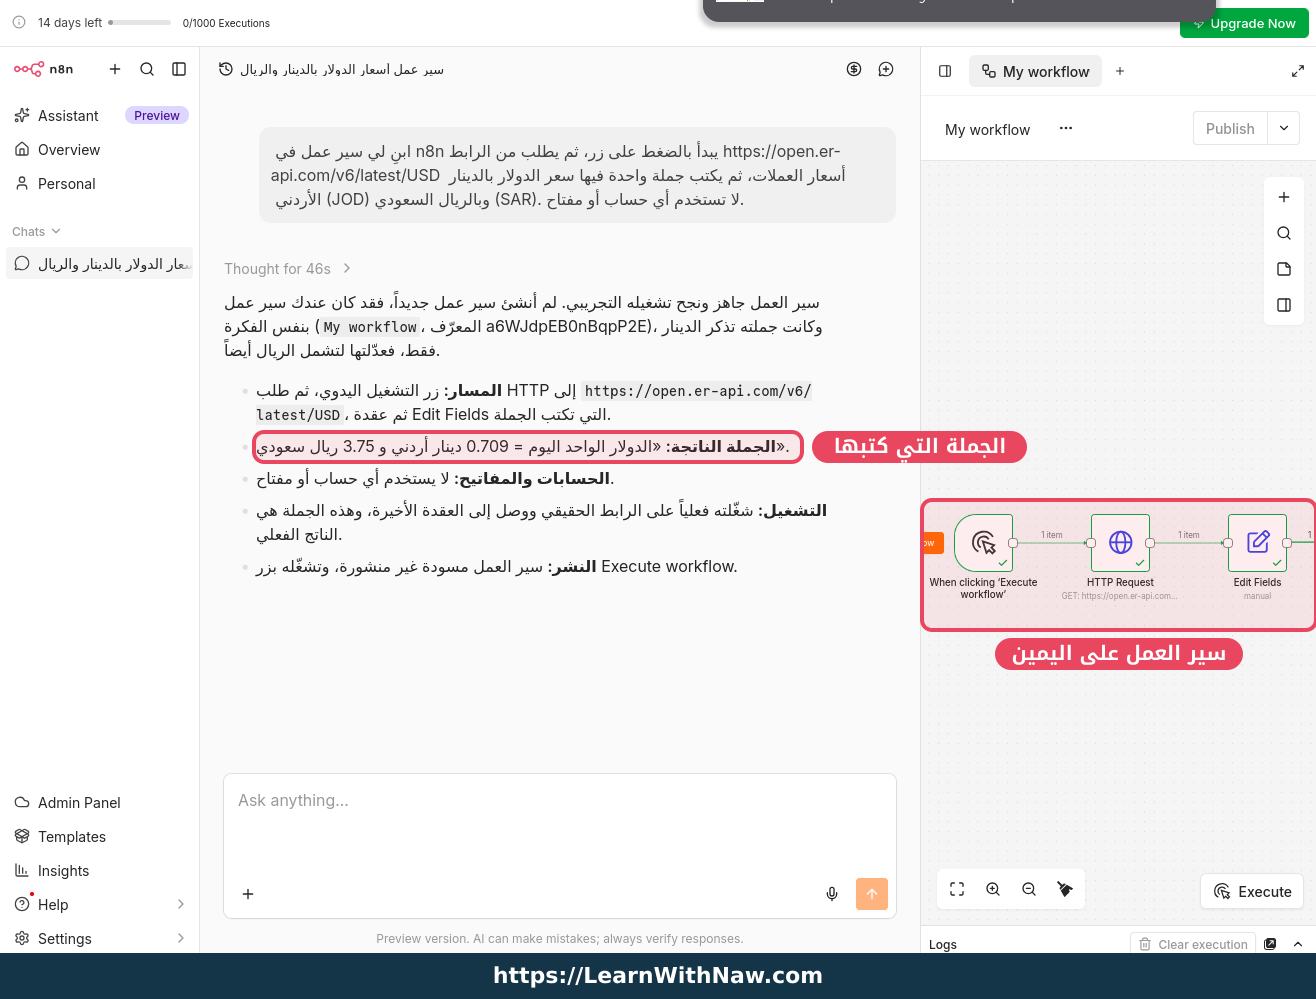Open the three-dot menu beside My workflow
The image size is (1316, 999).
click(1066, 128)
